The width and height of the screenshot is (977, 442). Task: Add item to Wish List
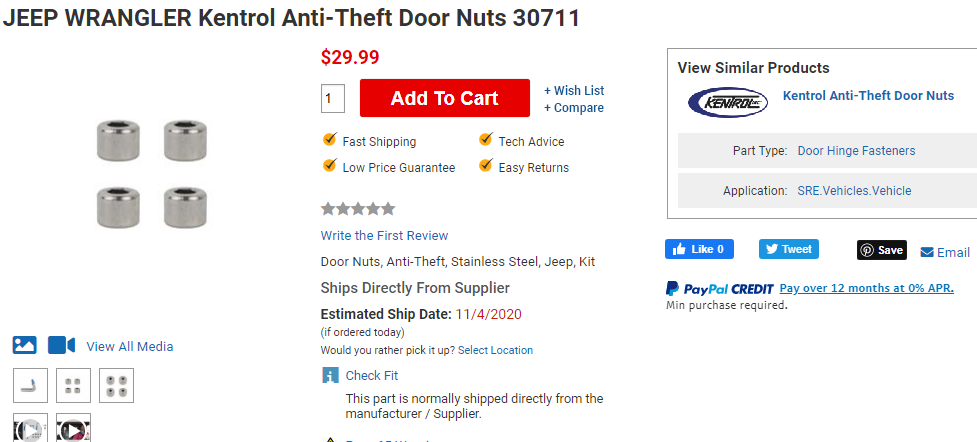[574, 90]
